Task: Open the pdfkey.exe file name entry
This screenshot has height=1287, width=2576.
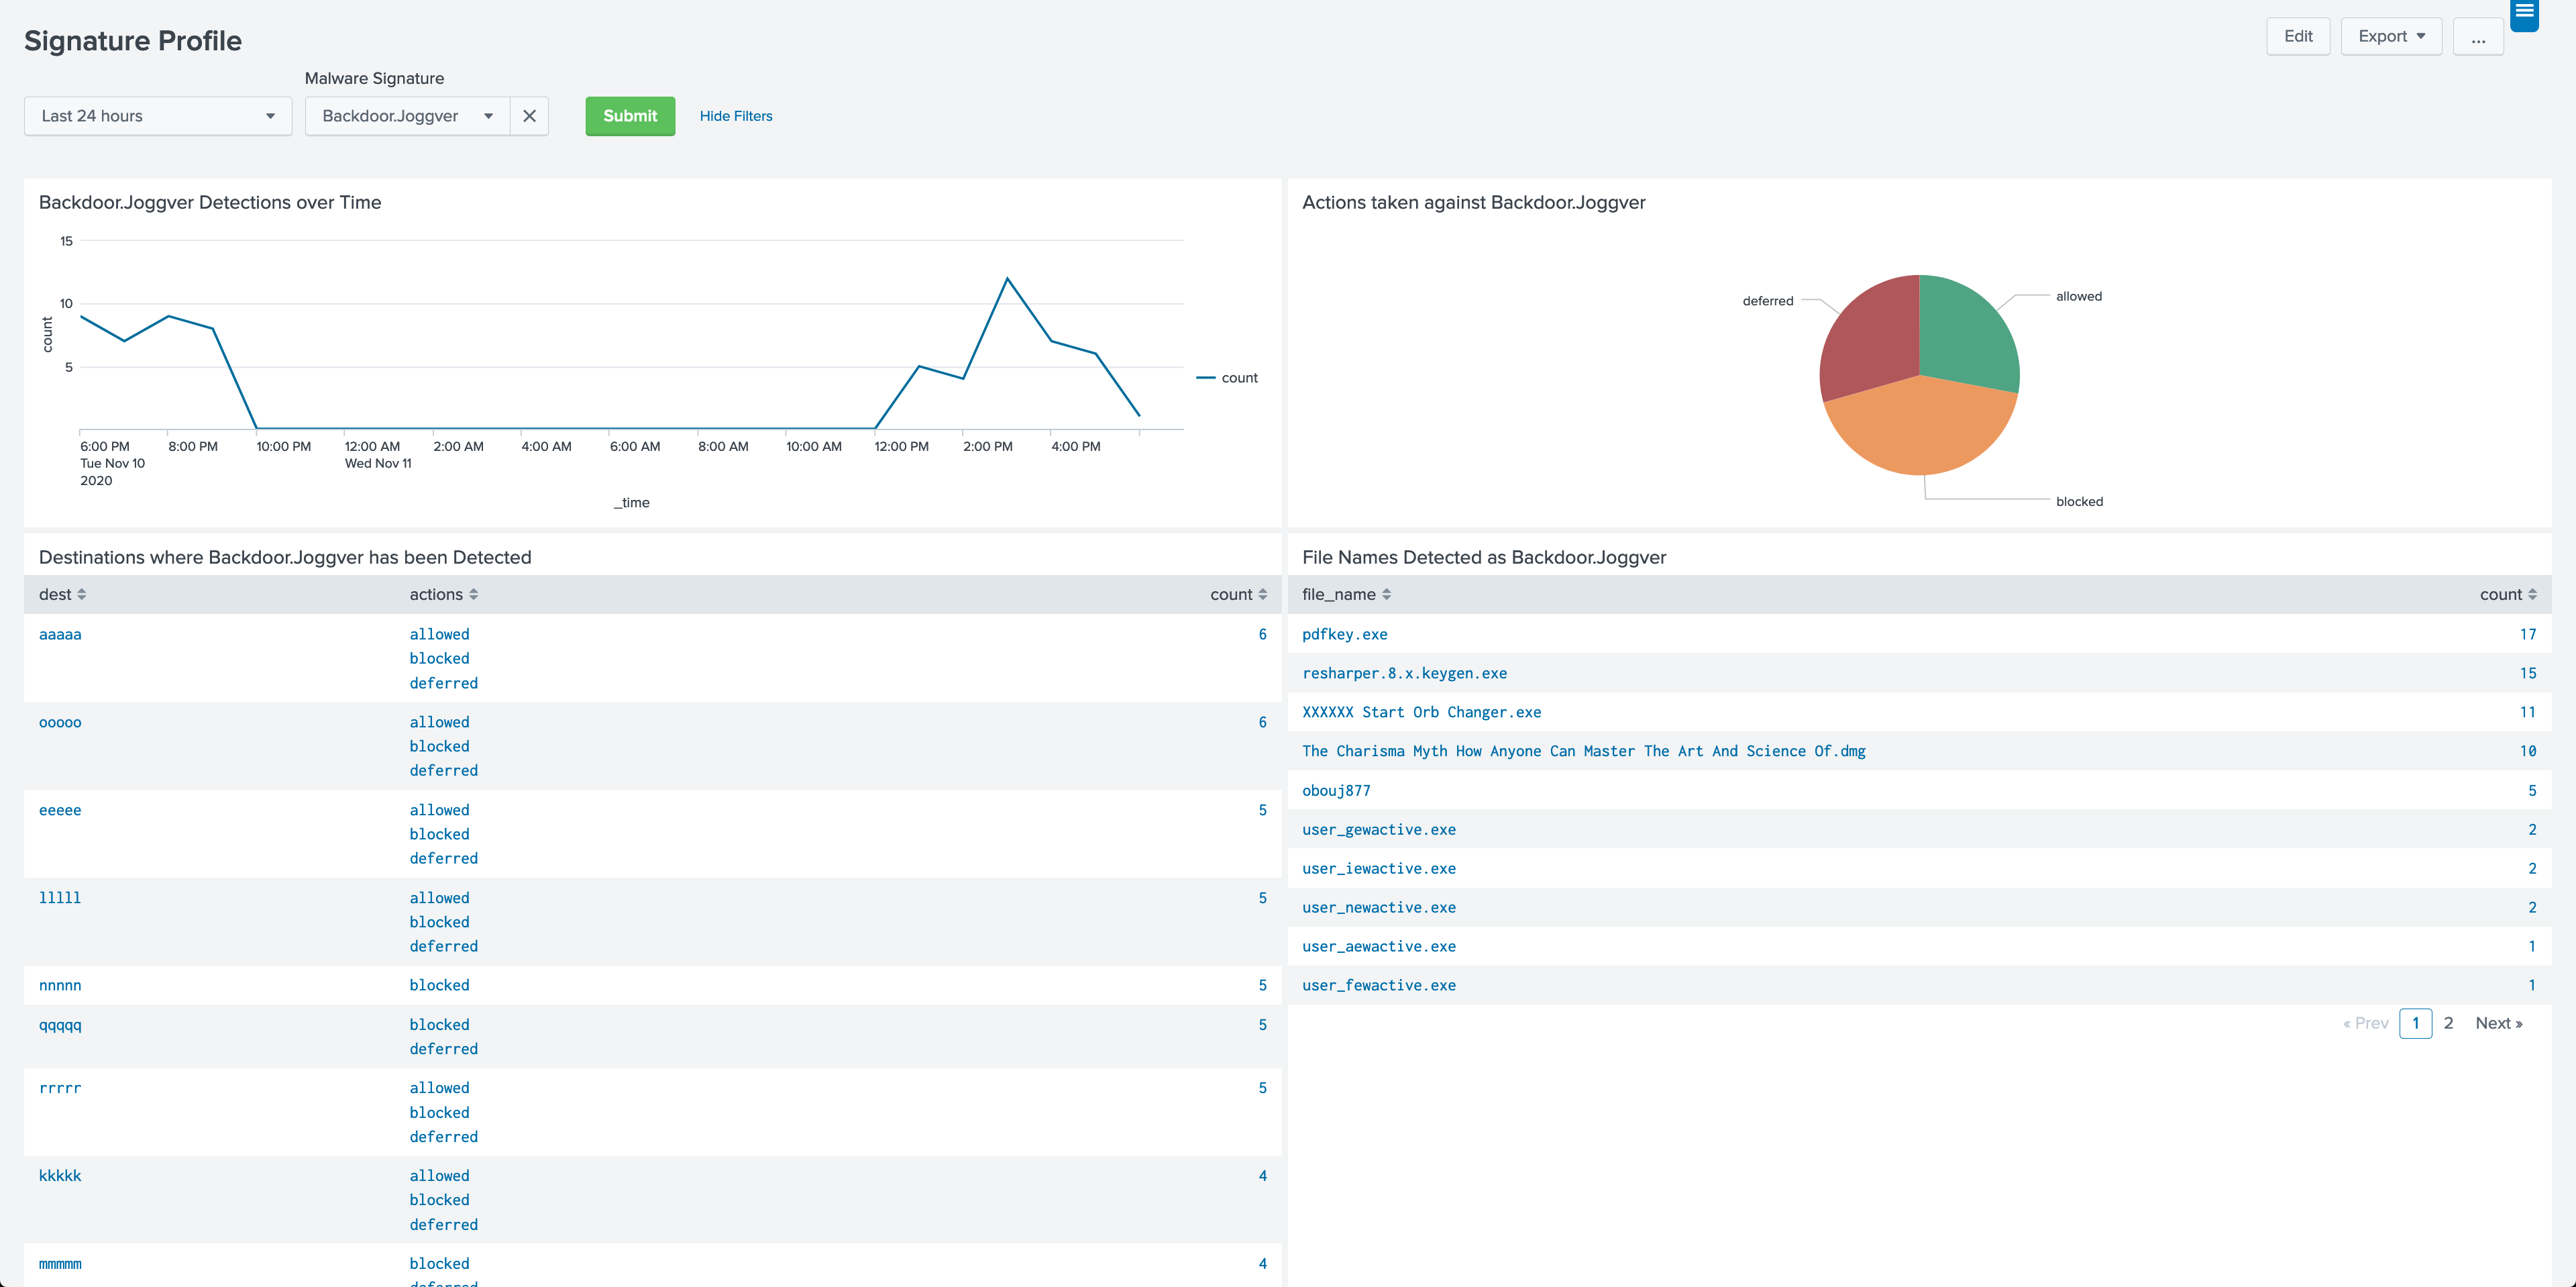Action: 1344,634
